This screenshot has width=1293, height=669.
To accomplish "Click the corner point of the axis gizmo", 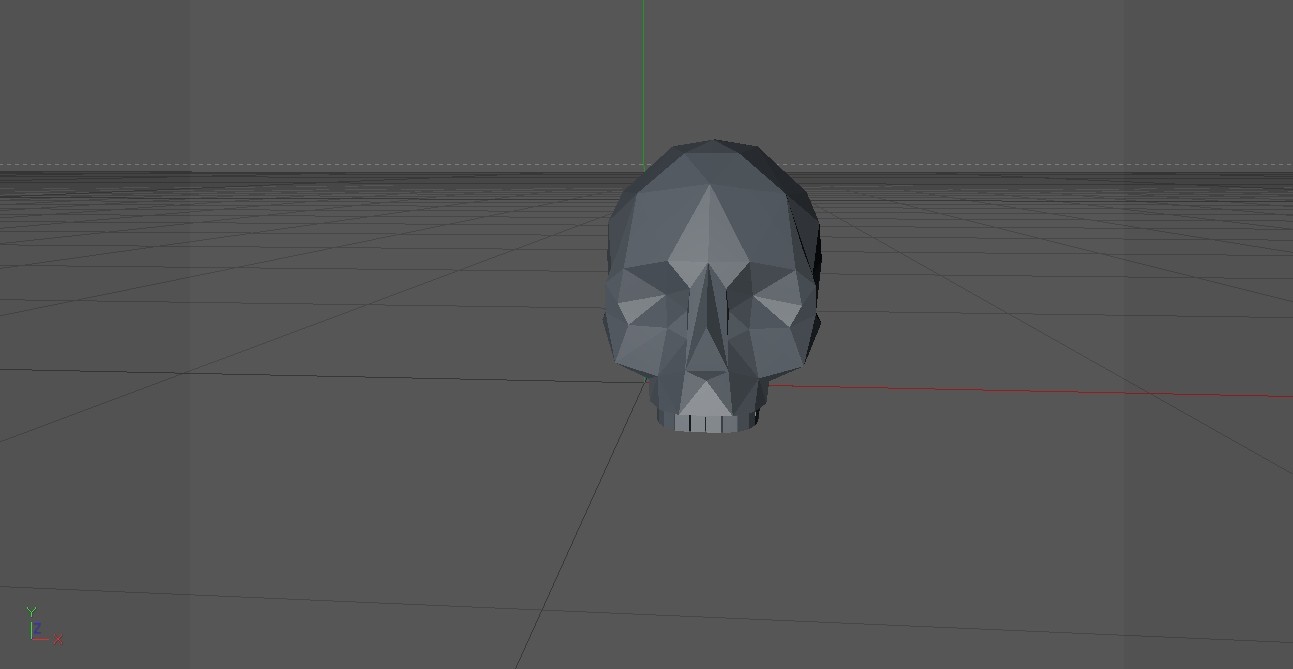I will [31, 639].
